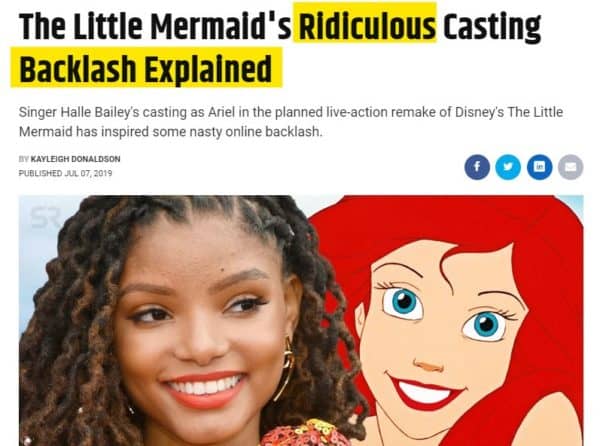Click the Published Jul 07, 2019 date
This screenshot has height=446, width=600.
coord(65,173)
